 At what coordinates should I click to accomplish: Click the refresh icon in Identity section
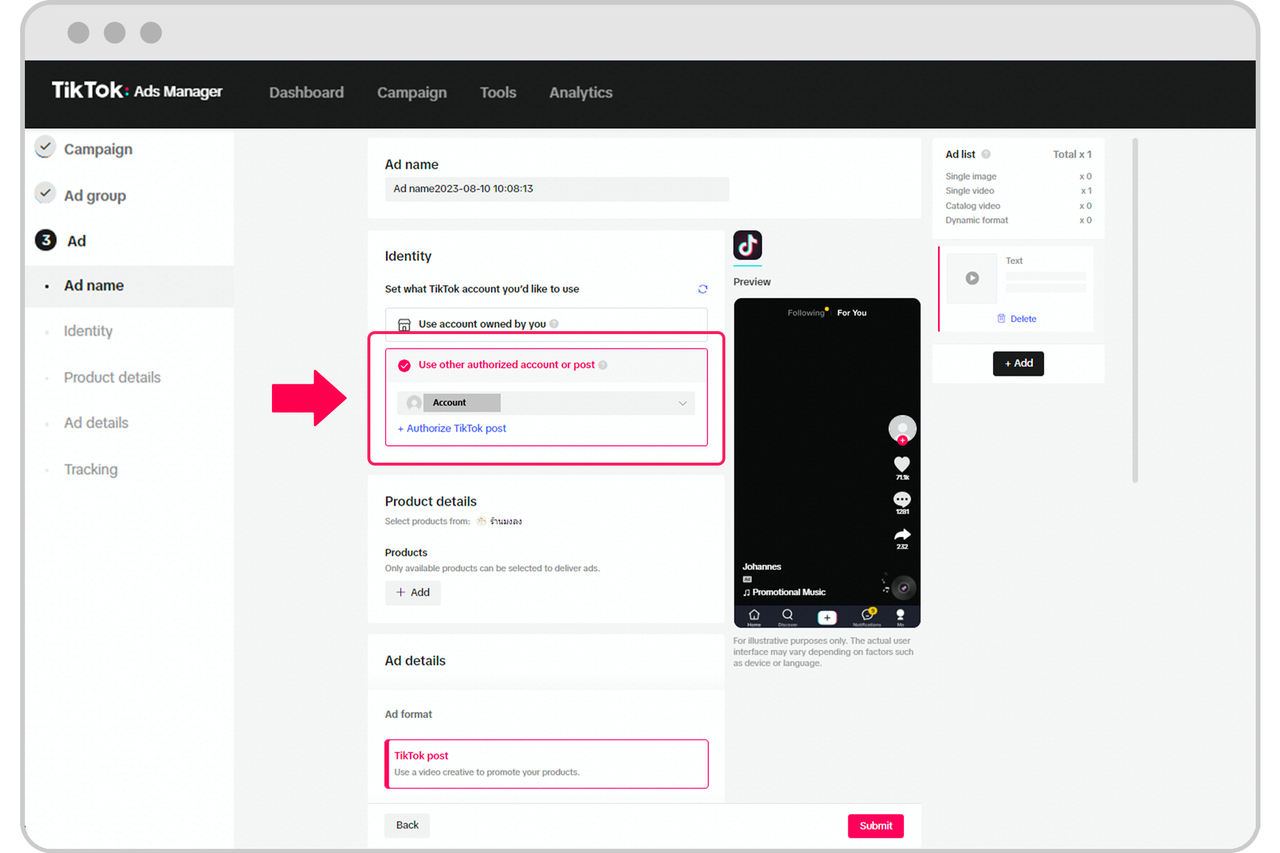[x=702, y=289]
